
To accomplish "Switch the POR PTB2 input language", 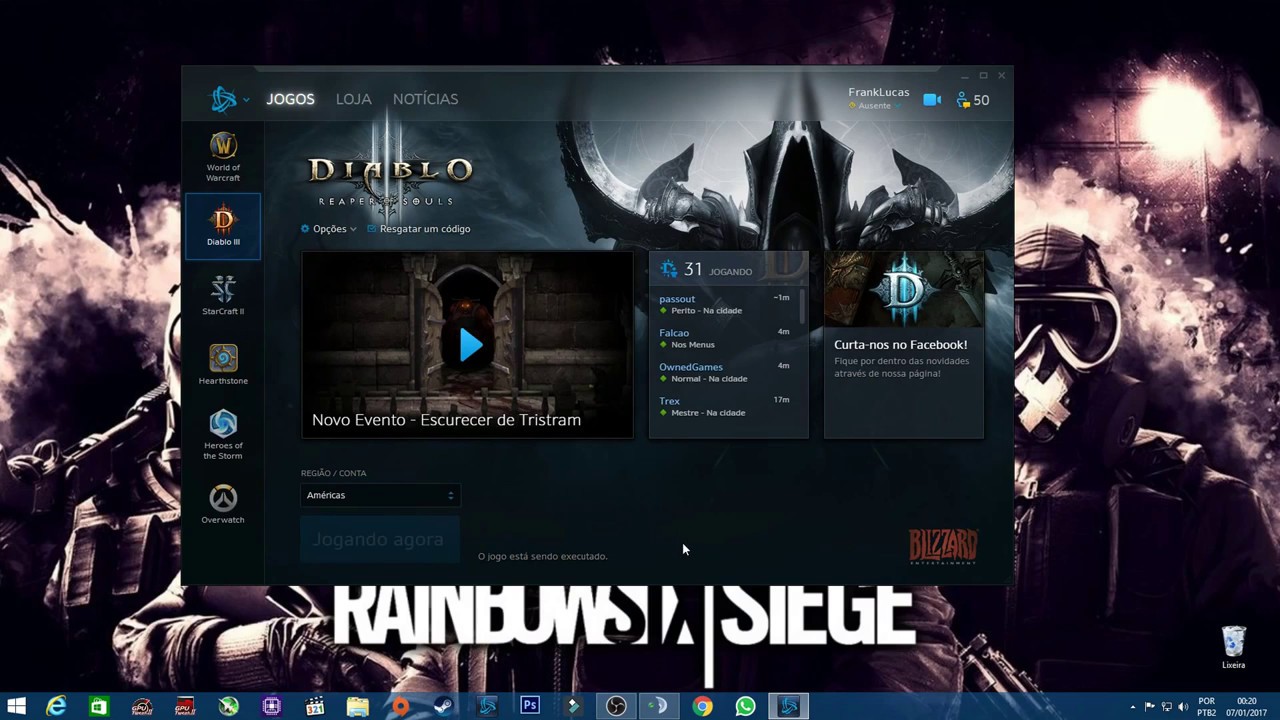I will (1207, 707).
